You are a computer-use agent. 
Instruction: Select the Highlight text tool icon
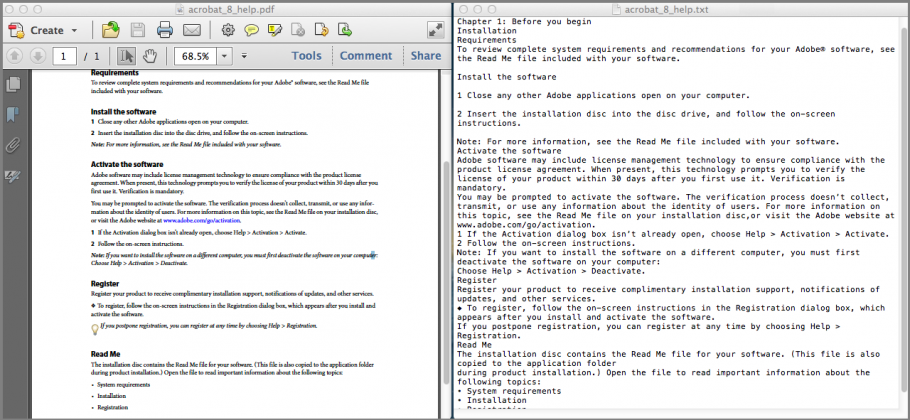pos(275,30)
